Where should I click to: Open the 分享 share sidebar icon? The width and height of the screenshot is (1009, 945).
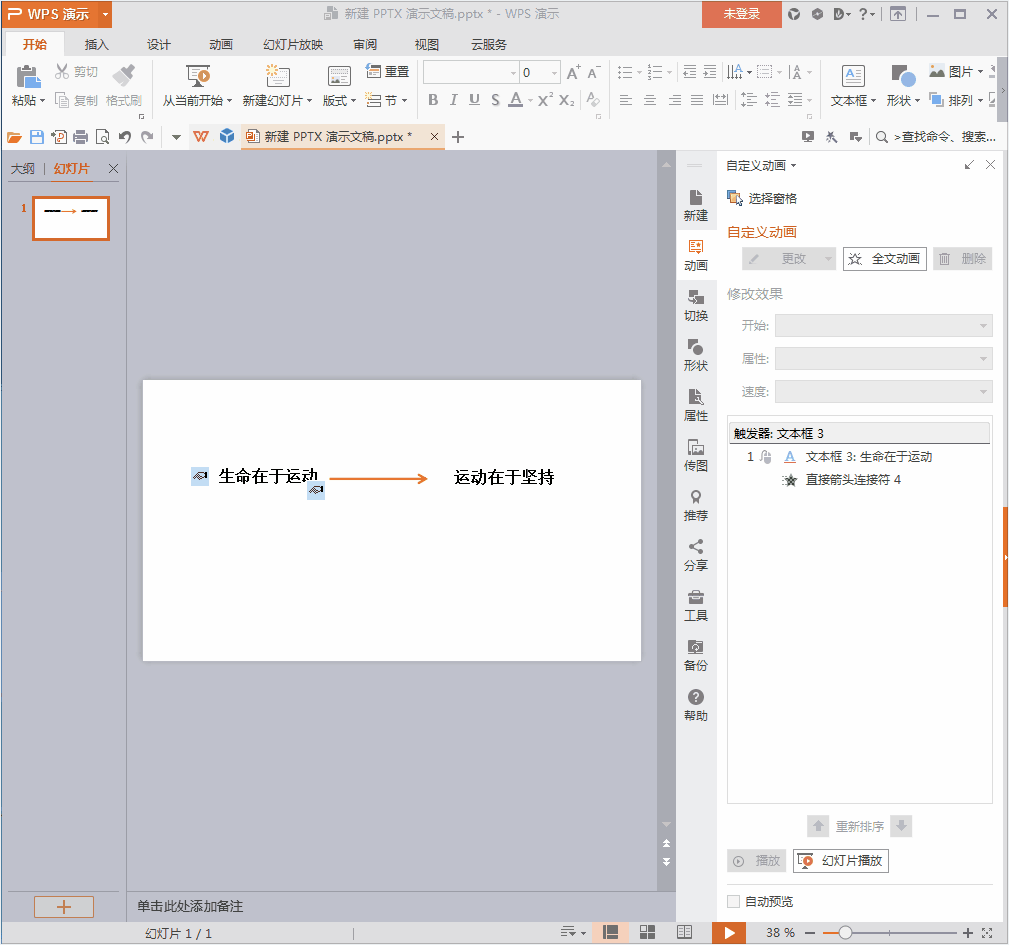pos(696,556)
